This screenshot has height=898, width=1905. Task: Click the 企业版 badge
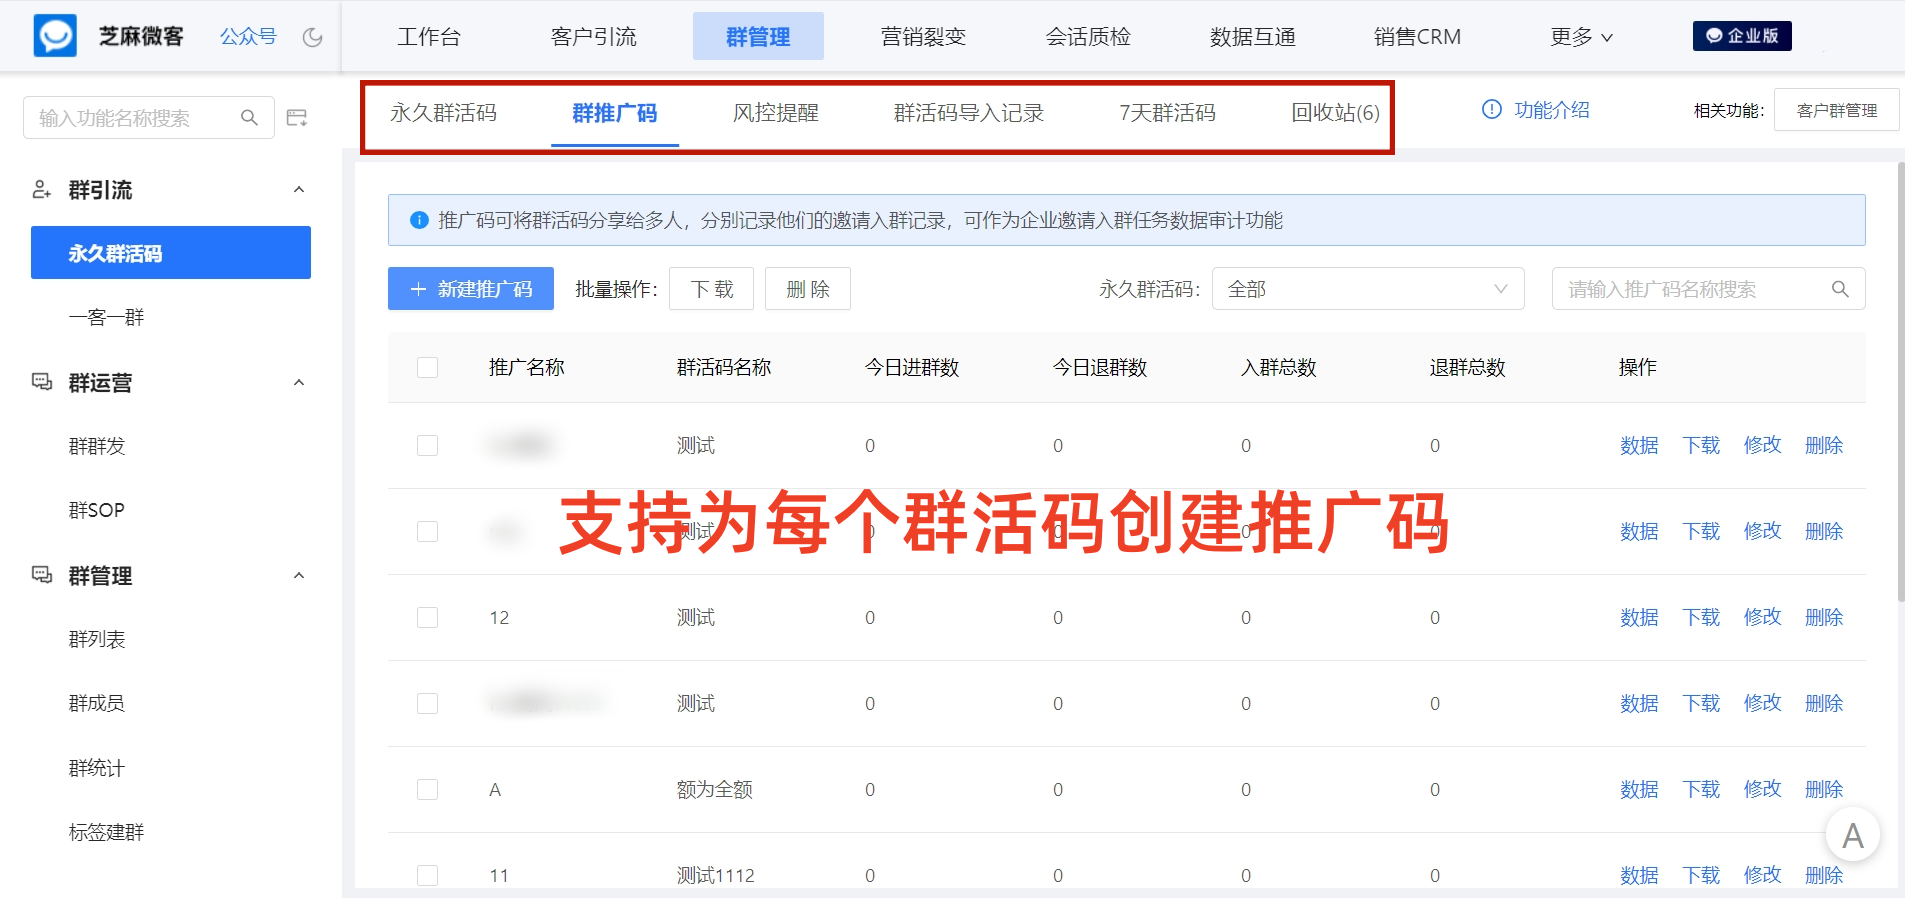[1742, 36]
